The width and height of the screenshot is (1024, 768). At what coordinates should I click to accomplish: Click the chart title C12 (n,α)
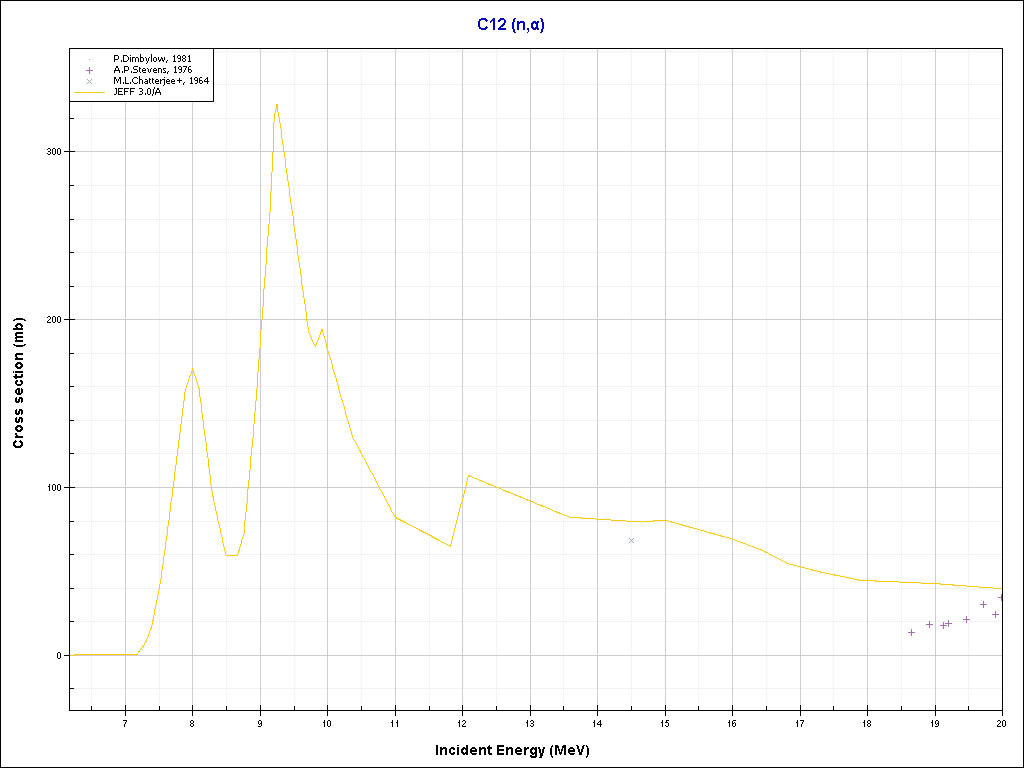pos(510,25)
